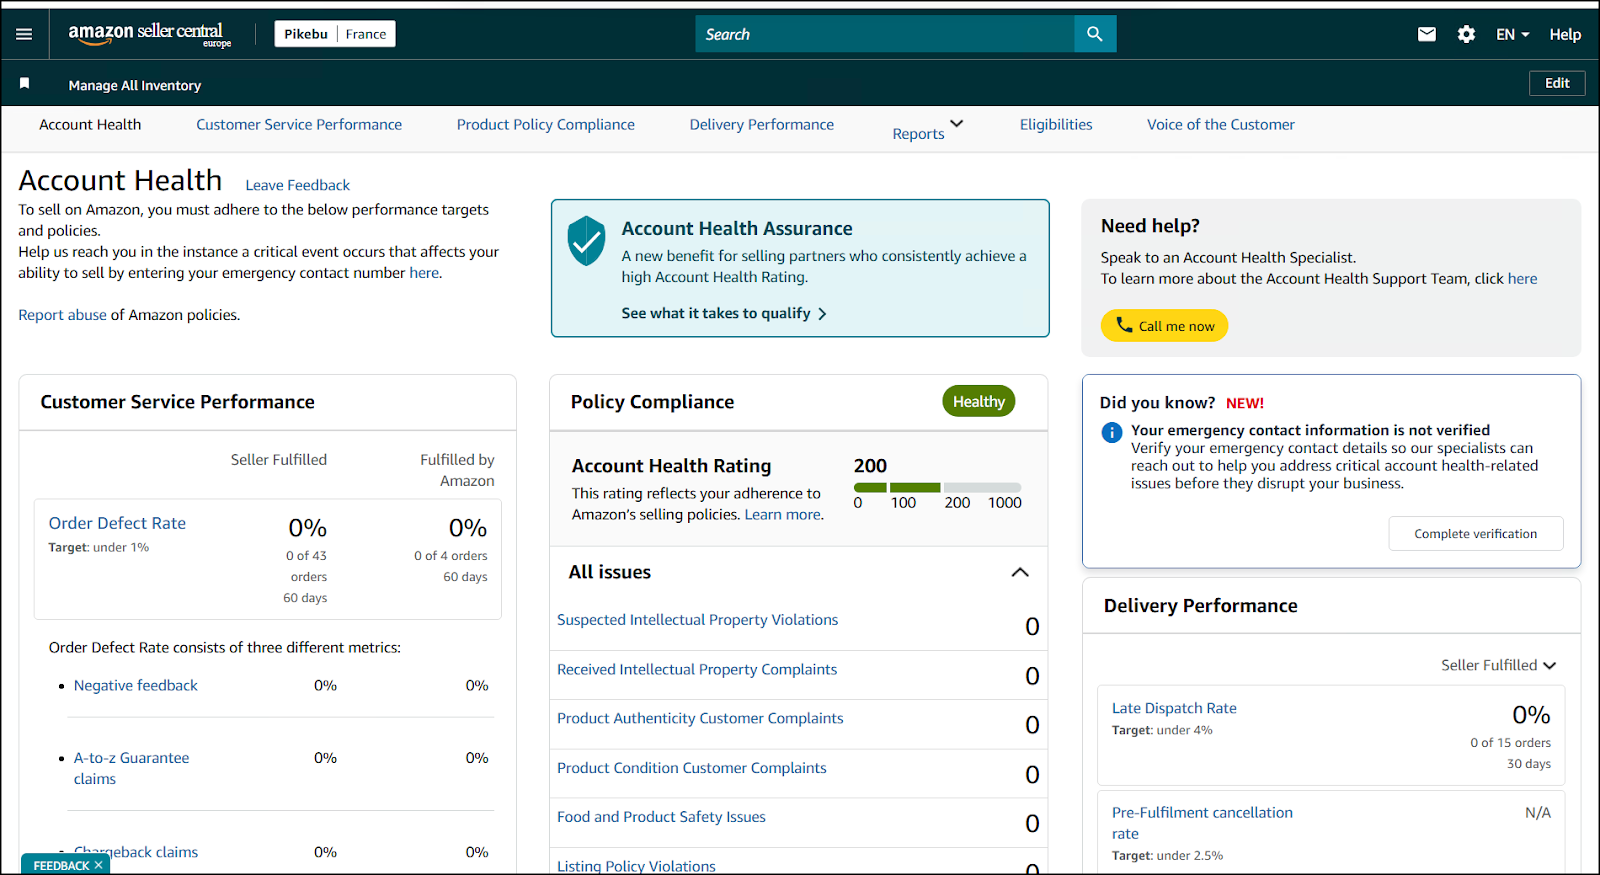Go to the Voice of the Customer tab

pyautogui.click(x=1220, y=124)
